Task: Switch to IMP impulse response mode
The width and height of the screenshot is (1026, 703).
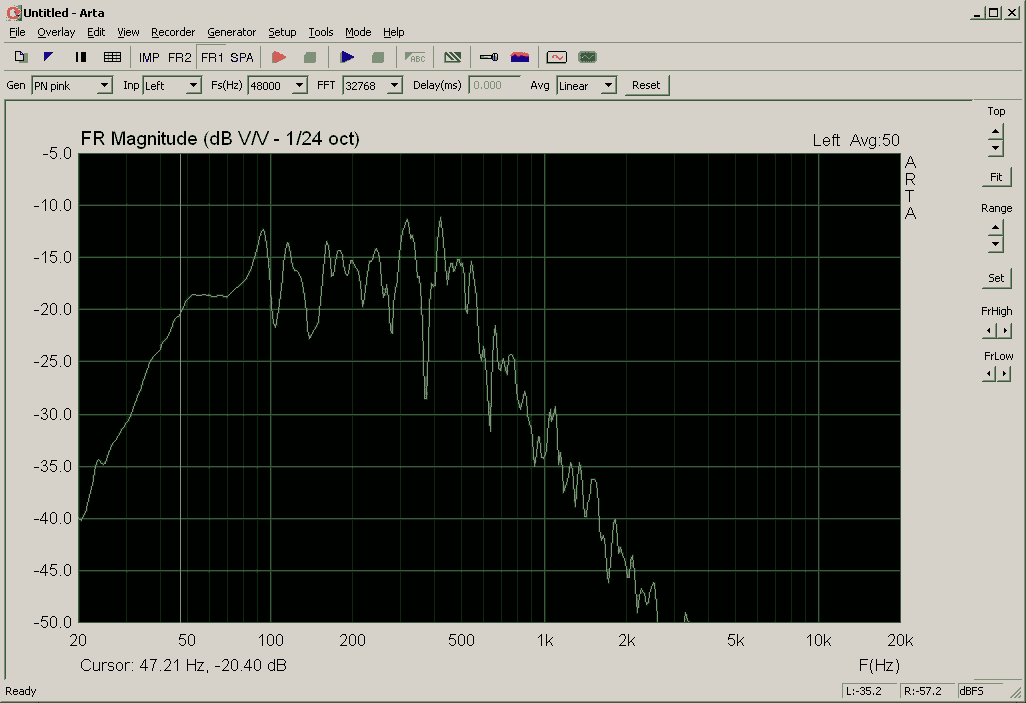Action: coord(149,58)
